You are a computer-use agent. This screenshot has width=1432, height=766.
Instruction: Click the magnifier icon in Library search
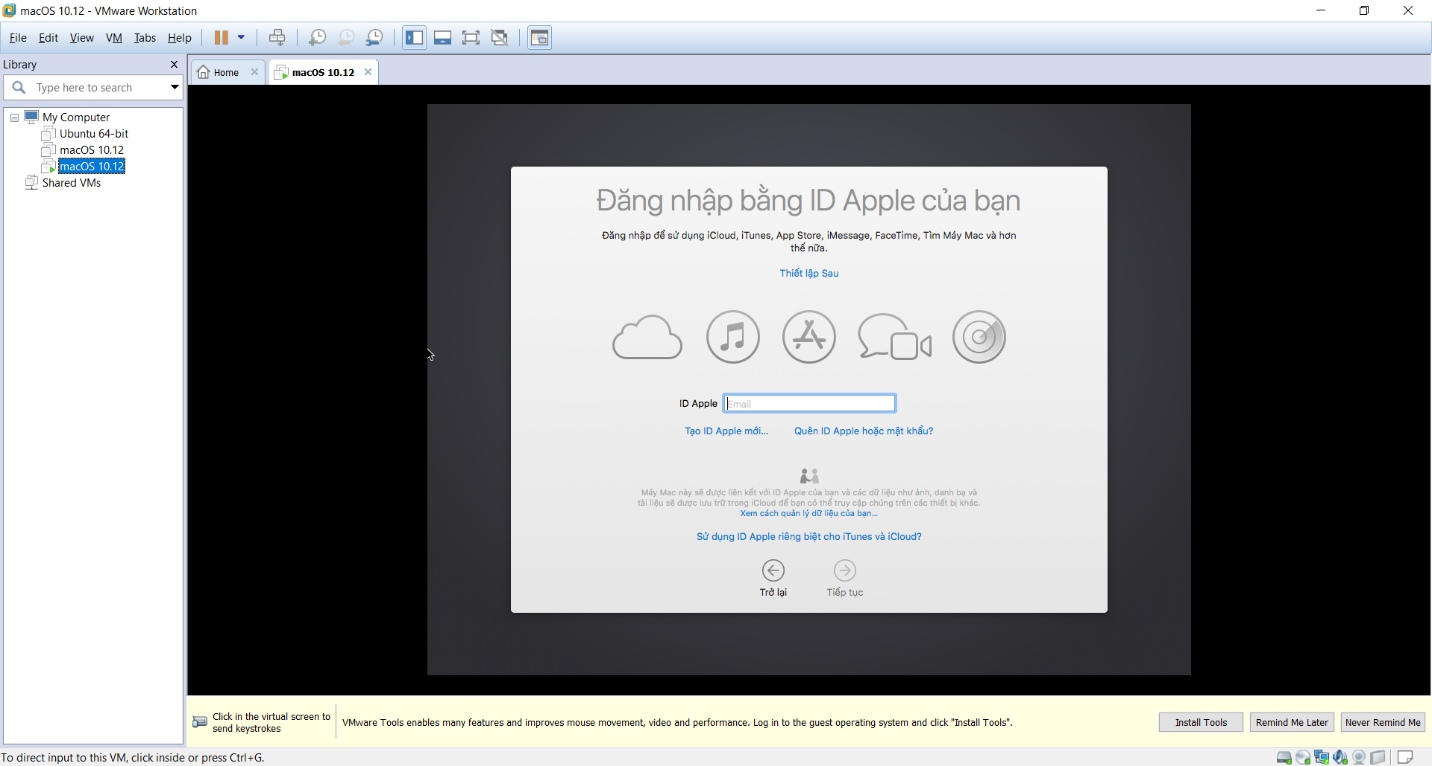pos(18,88)
